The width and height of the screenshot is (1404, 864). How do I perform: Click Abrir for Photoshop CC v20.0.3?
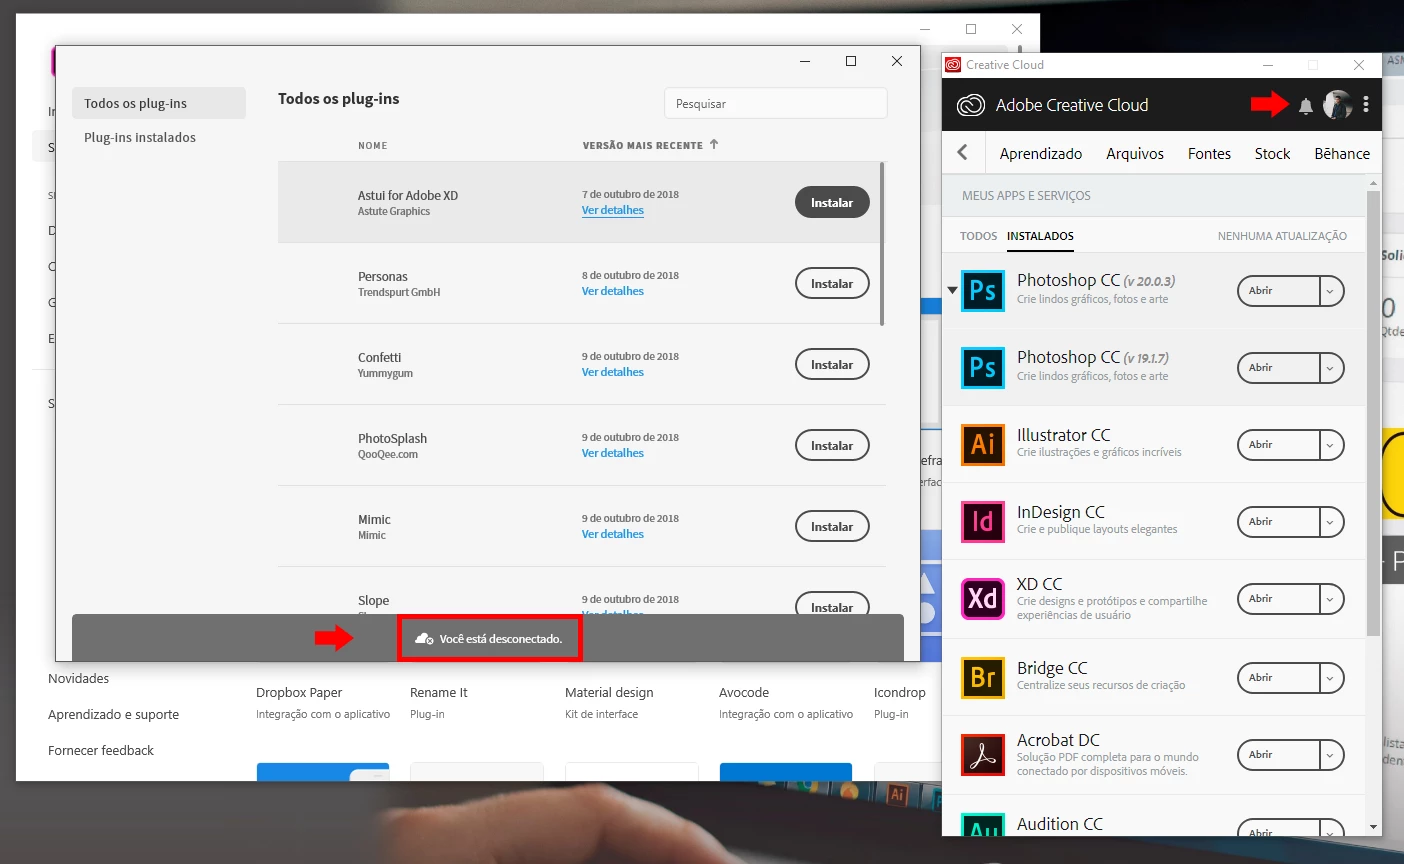(x=1278, y=291)
